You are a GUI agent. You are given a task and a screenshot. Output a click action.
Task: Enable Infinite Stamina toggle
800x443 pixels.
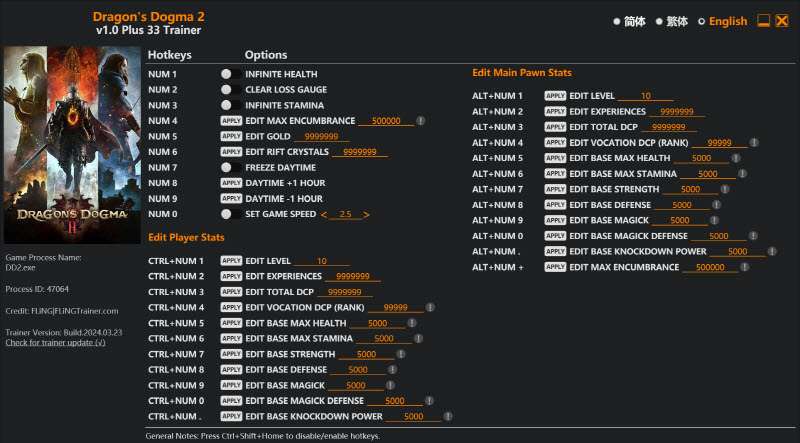coord(226,105)
